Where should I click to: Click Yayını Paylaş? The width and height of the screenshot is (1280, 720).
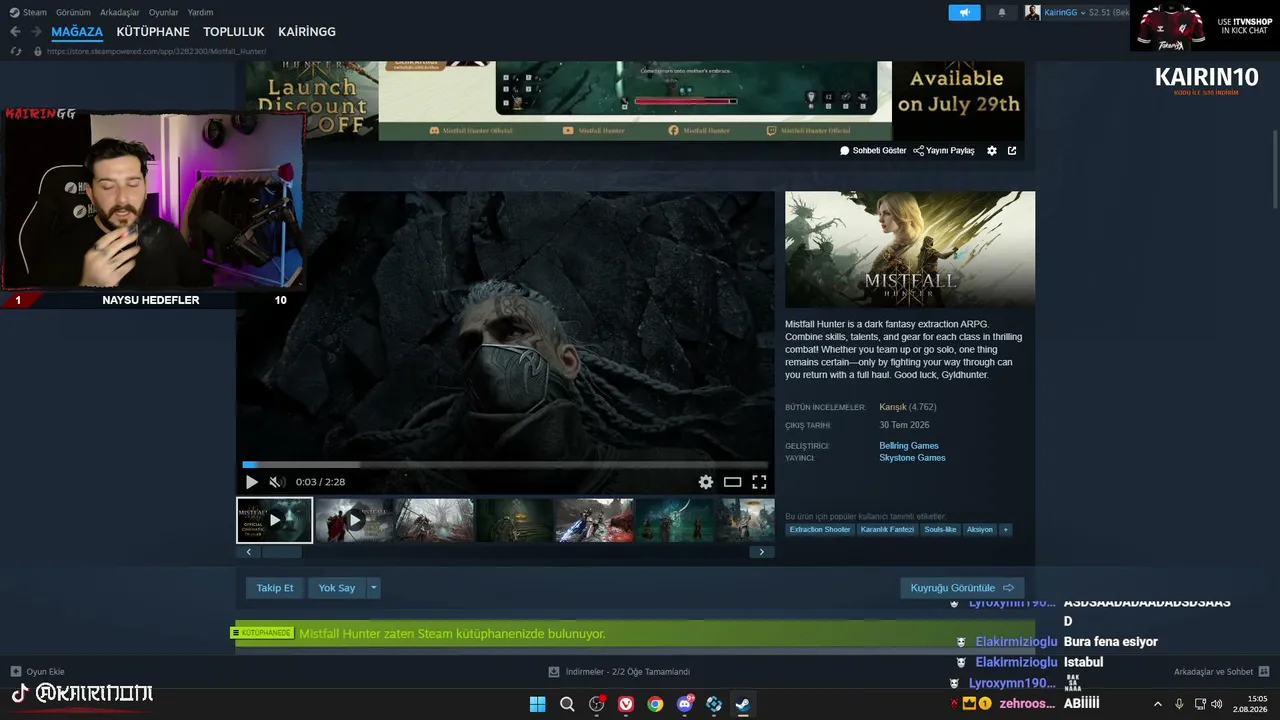[x=944, y=151]
